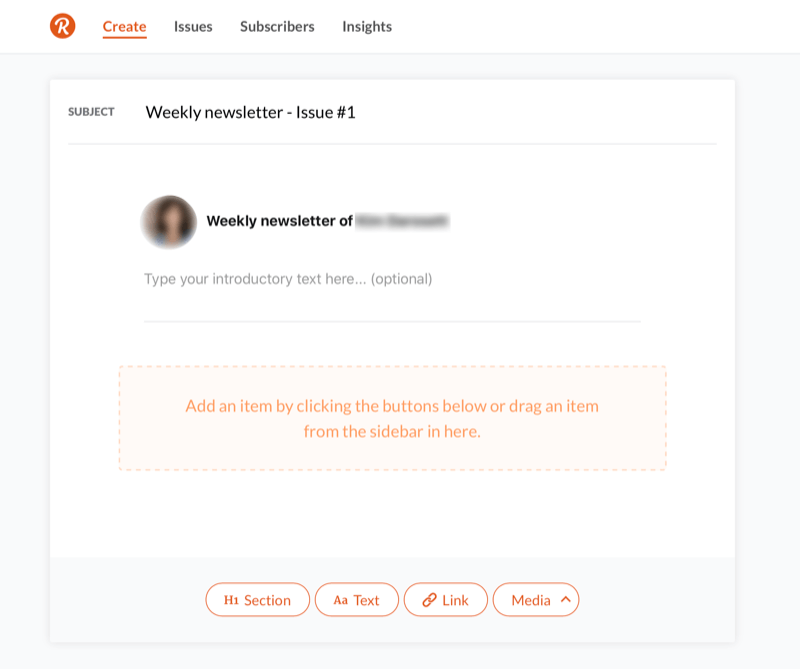Click the profile avatar photo

169,221
